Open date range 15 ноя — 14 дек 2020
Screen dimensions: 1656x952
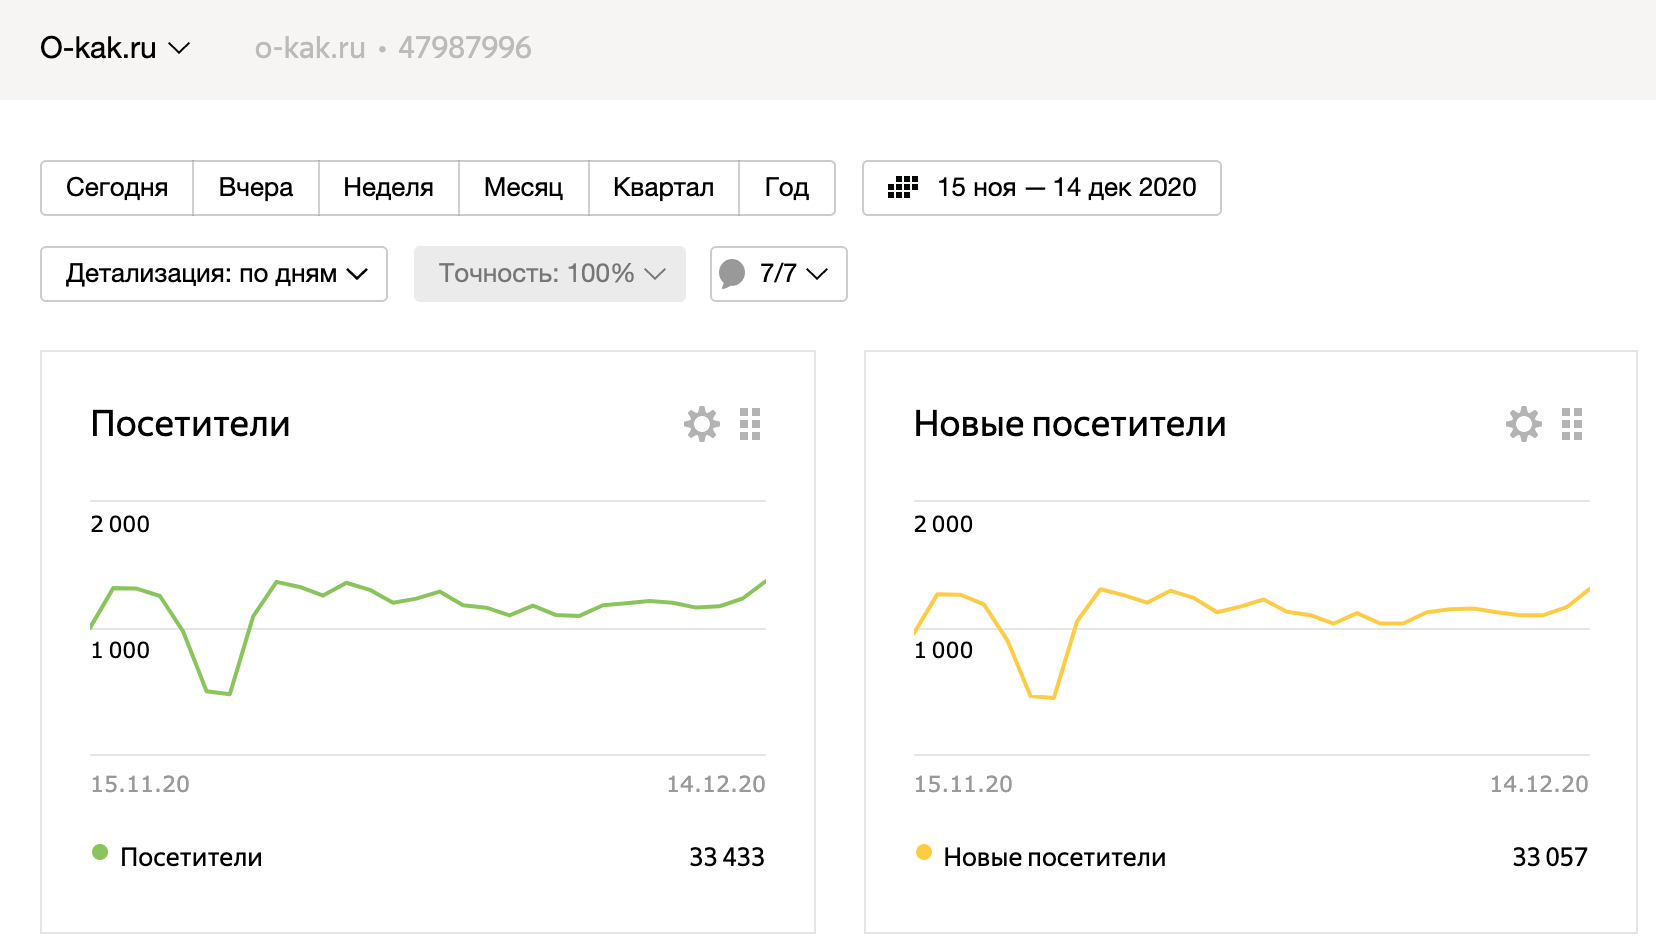point(1066,188)
